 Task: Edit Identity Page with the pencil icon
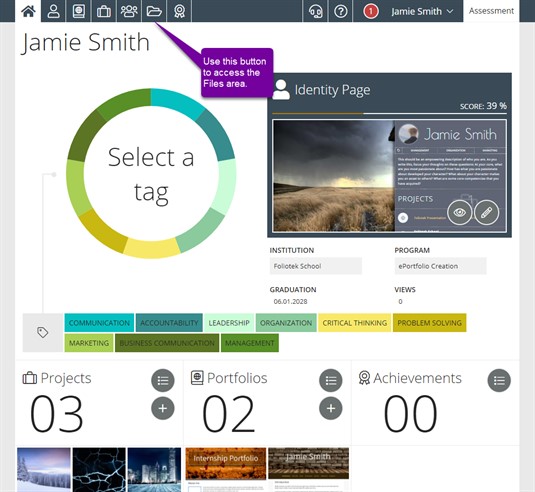point(487,212)
